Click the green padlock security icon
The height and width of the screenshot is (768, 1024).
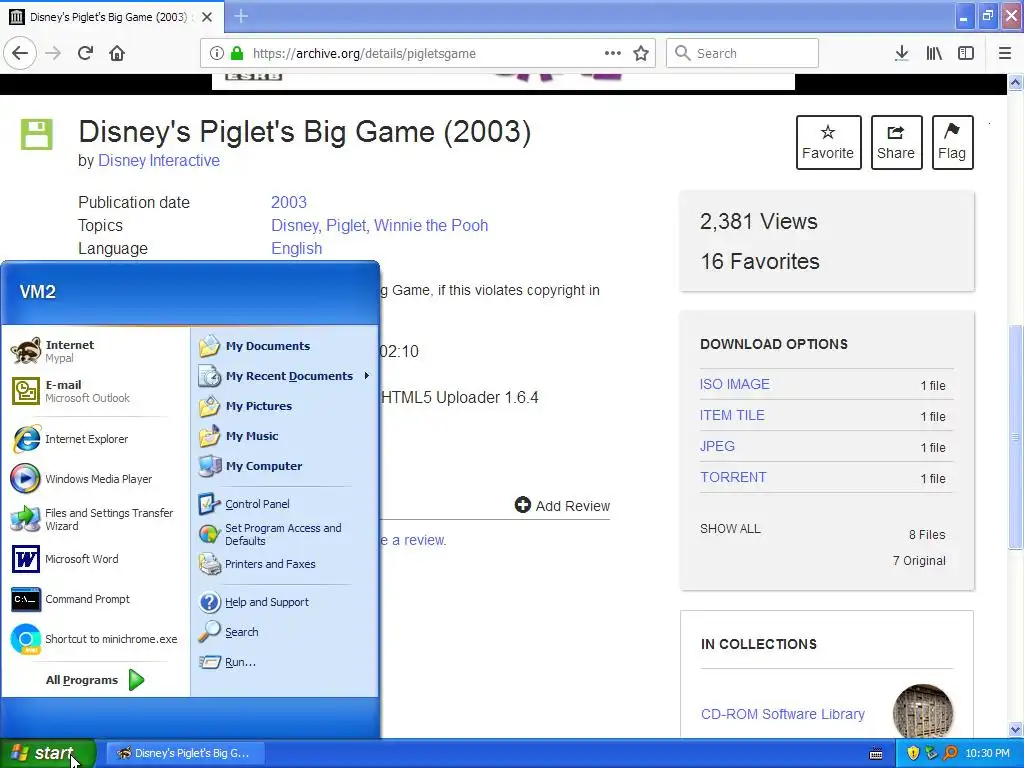click(237, 53)
